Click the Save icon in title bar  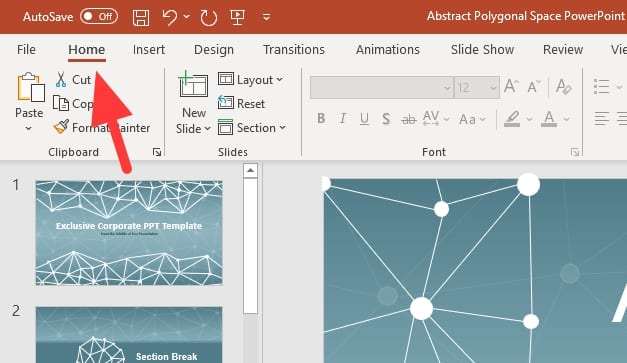pyautogui.click(x=141, y=18)
